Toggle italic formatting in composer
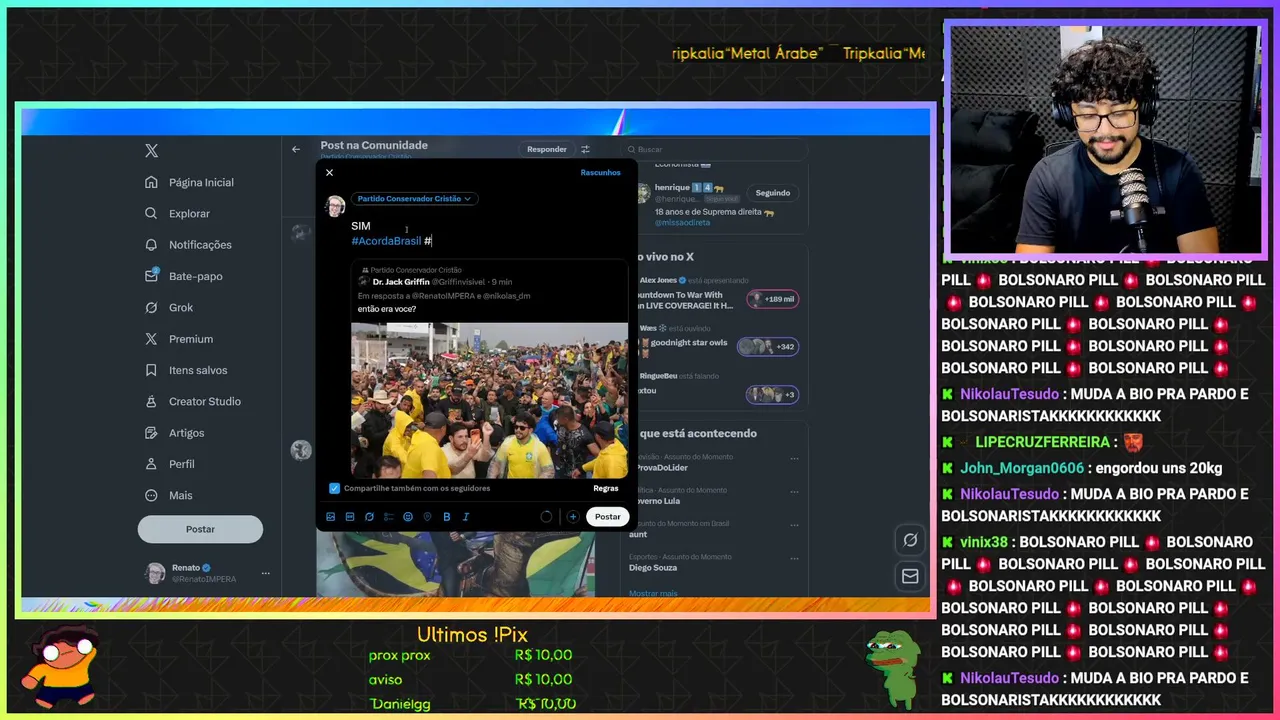The image size is (1280, 720). click(x=466, y=517)
